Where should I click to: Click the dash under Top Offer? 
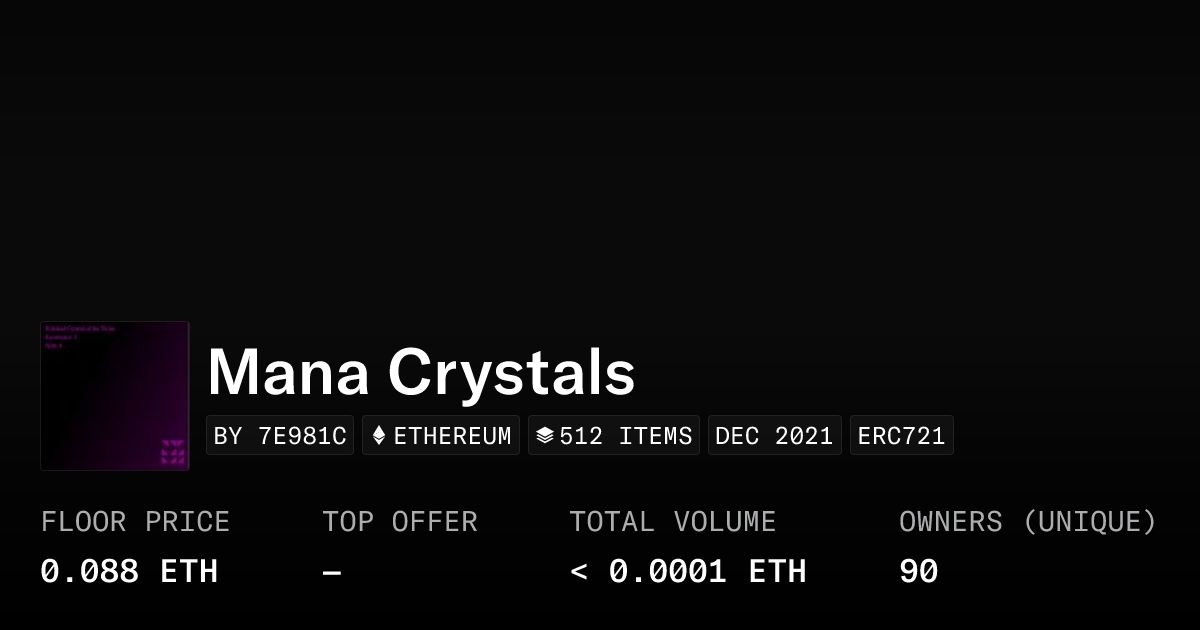(x=332, y=572)
